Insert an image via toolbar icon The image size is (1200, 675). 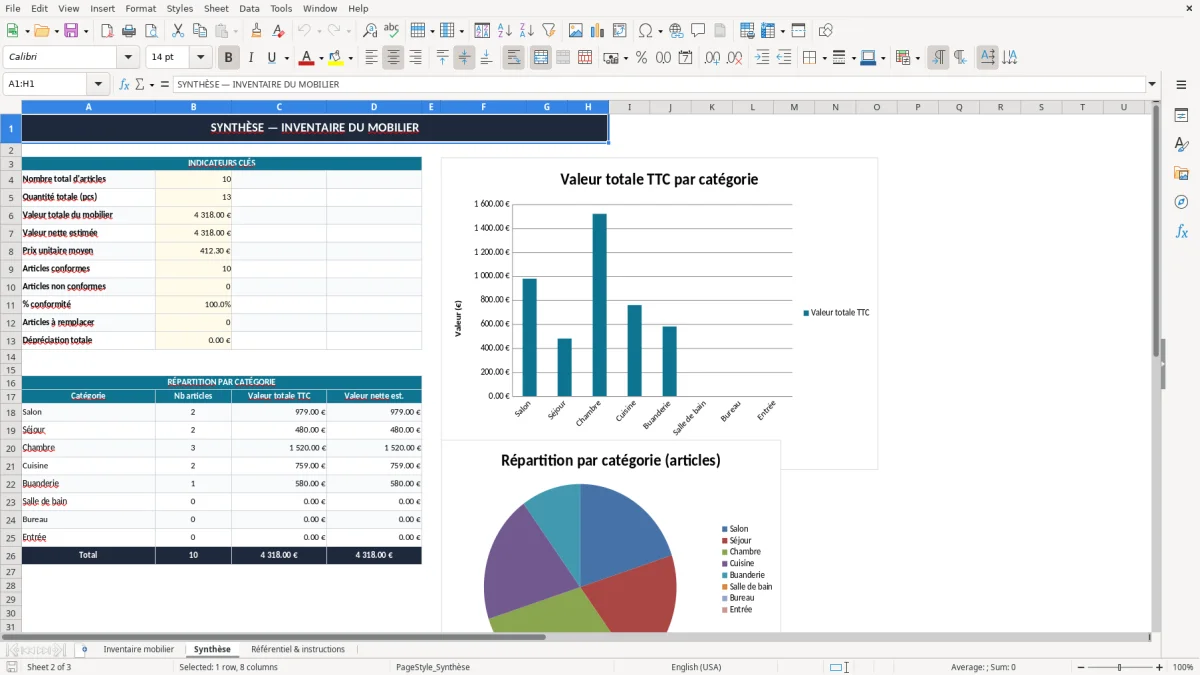coord(577,31)
